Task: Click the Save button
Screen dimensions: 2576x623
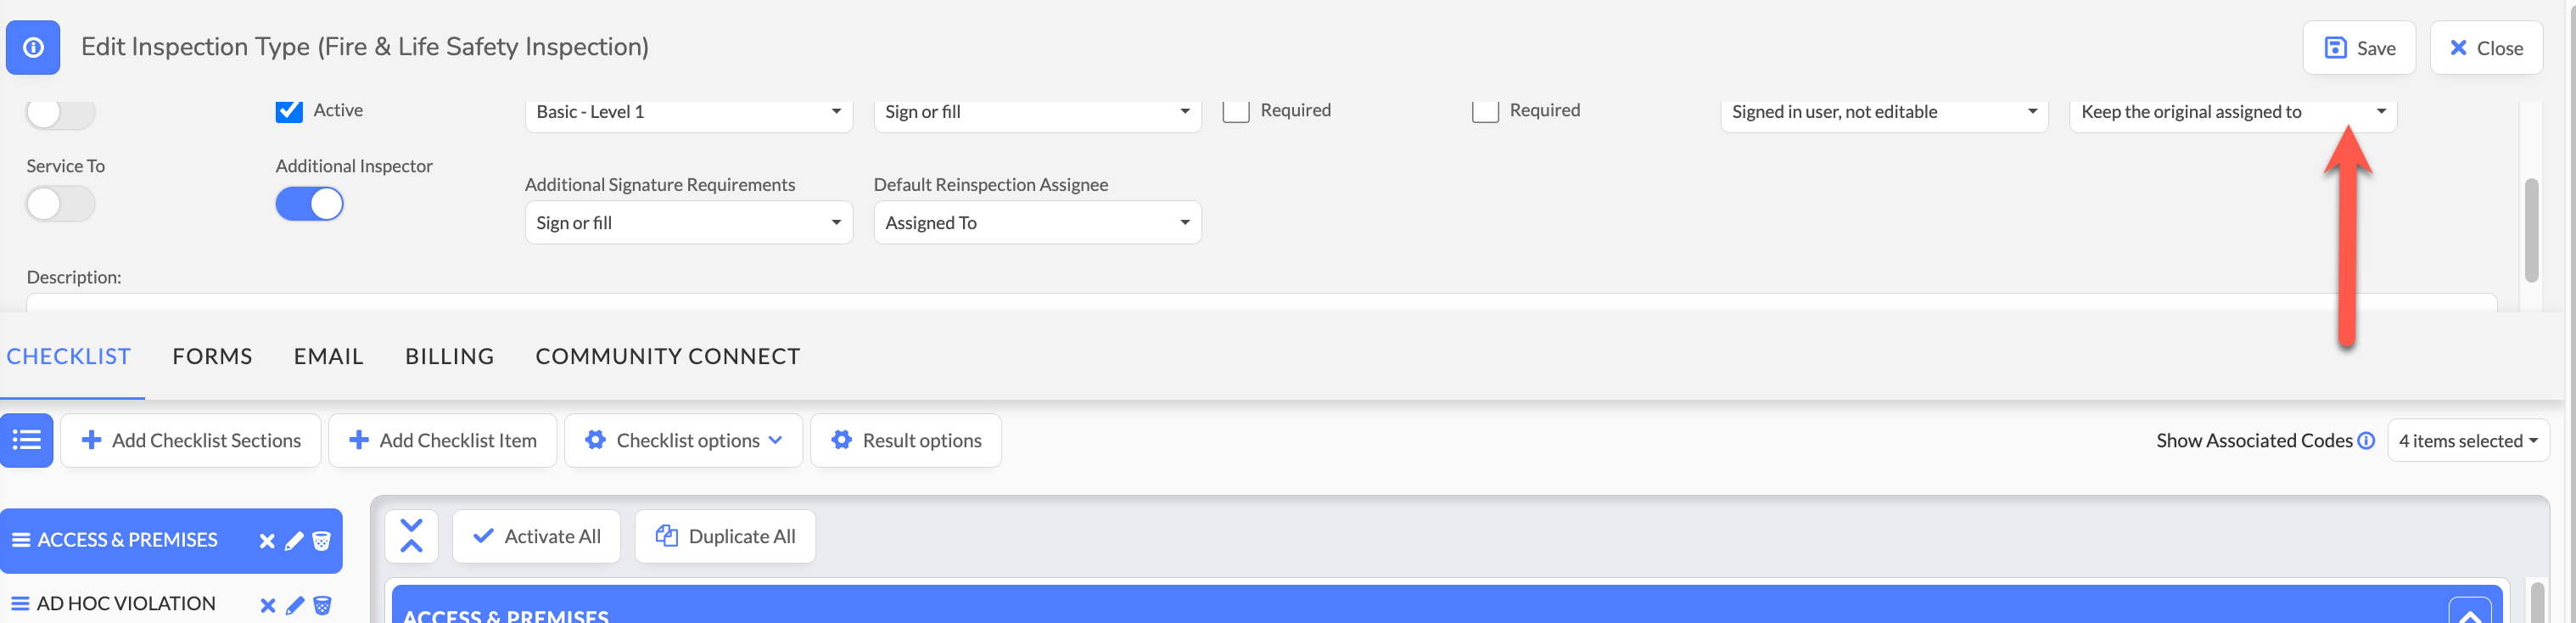Action: pos(2359,48)
